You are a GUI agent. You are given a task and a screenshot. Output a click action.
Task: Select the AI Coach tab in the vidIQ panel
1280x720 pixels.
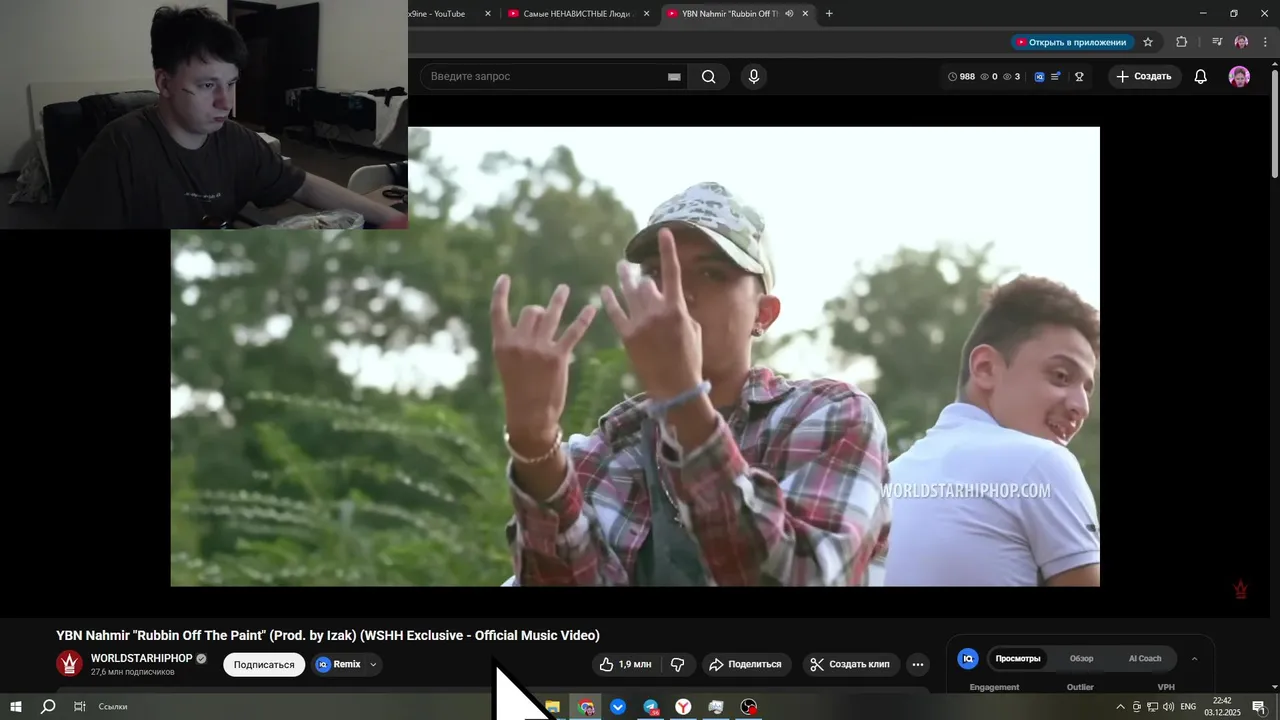click(x=1145, y=658)
